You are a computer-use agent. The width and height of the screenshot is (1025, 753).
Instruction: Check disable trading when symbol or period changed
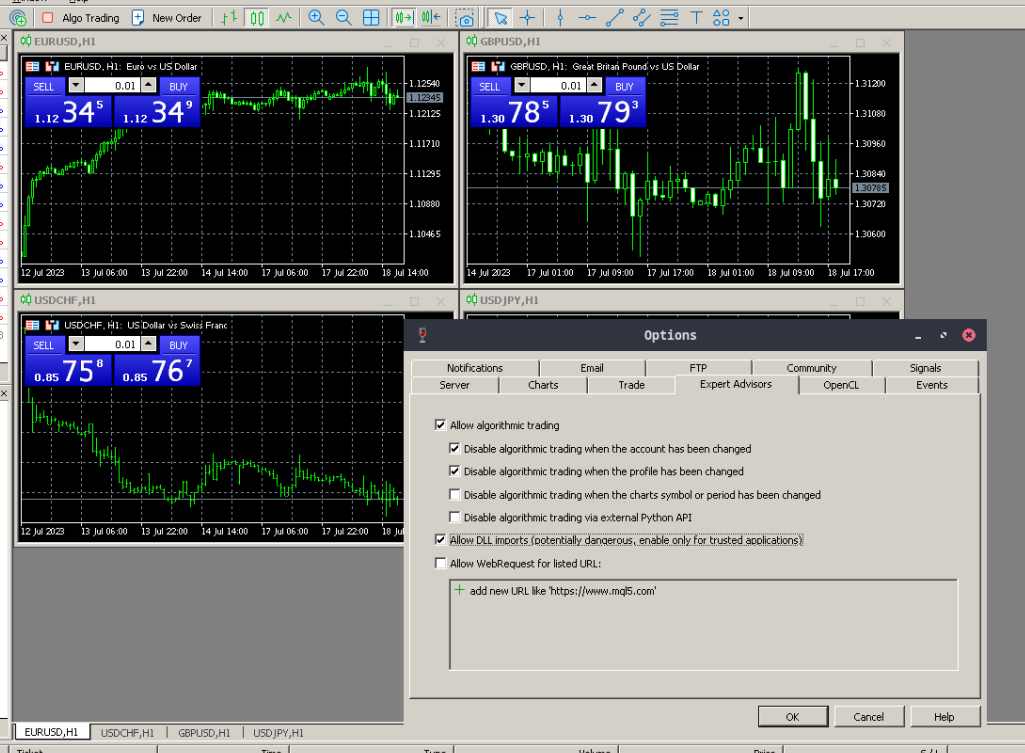(x=455, y=494)
